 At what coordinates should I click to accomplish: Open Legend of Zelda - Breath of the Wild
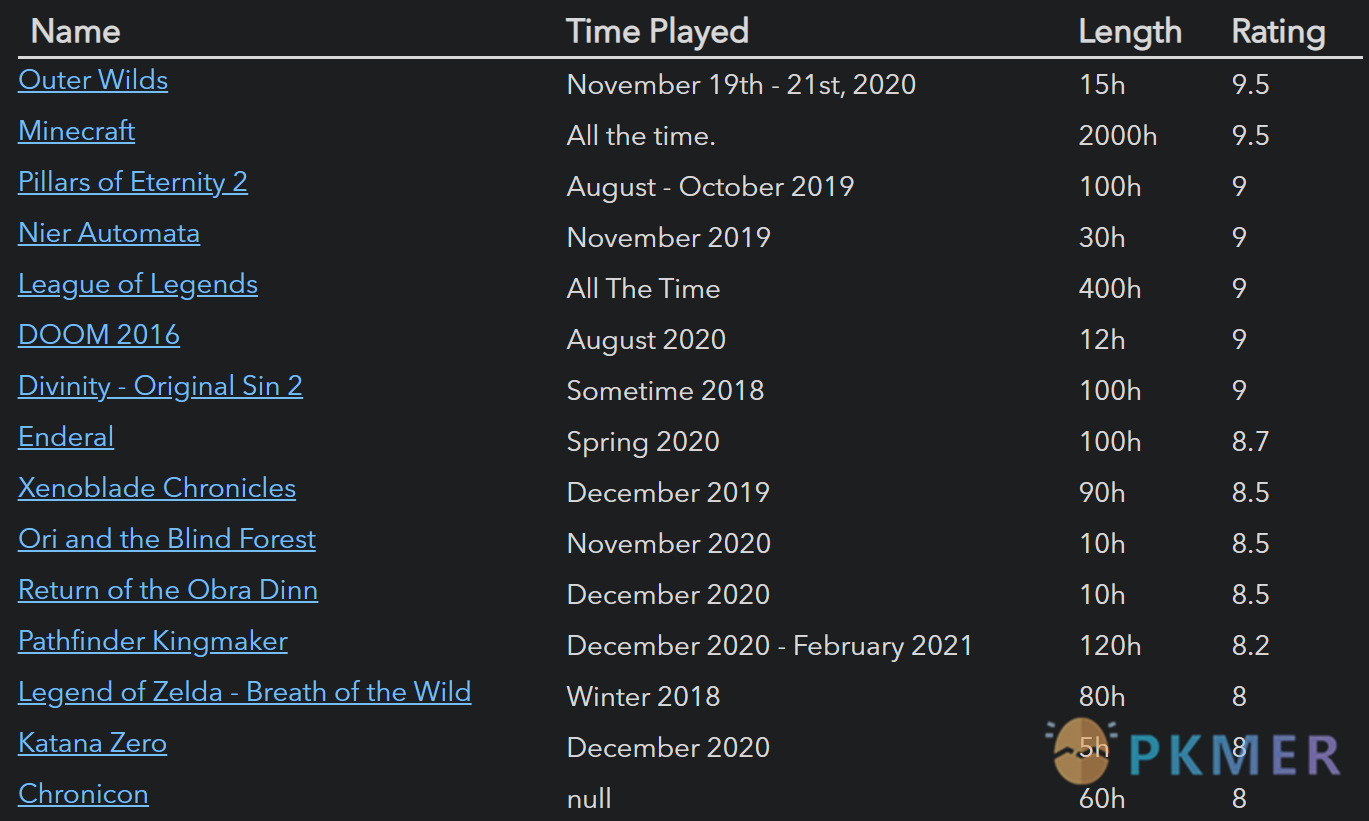tap(245, 692)
